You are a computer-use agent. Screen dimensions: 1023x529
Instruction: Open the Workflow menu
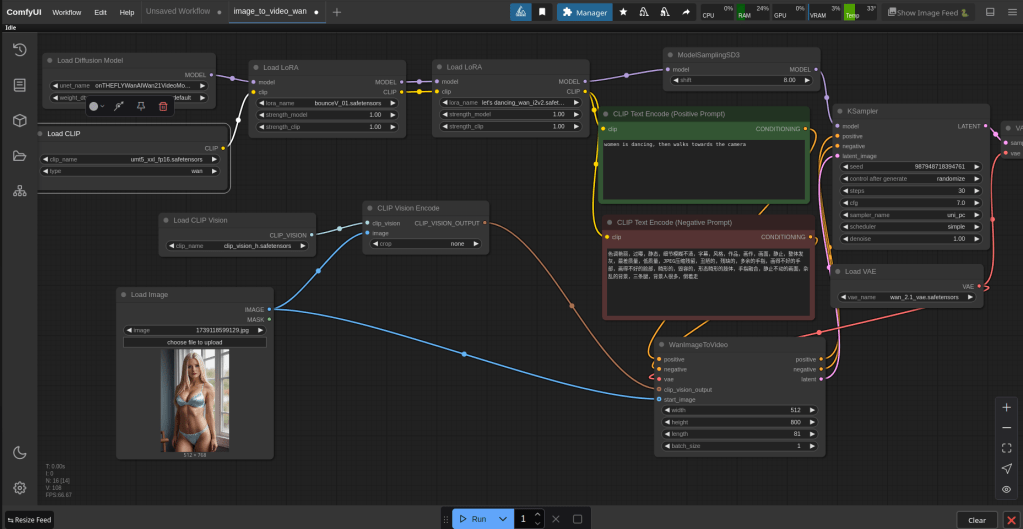tap(67, 13)
